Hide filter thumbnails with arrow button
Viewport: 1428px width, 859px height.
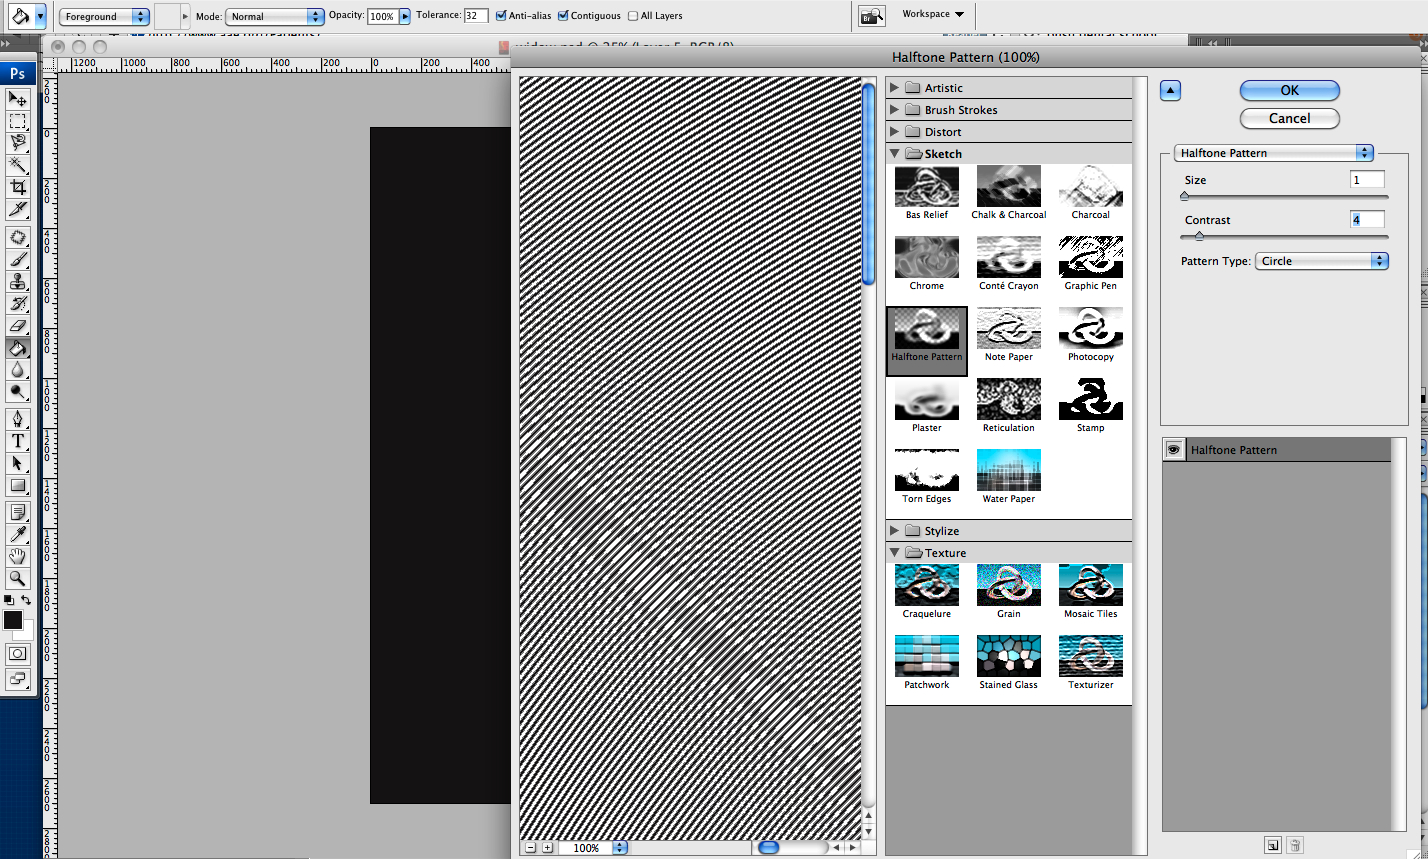1170,91
